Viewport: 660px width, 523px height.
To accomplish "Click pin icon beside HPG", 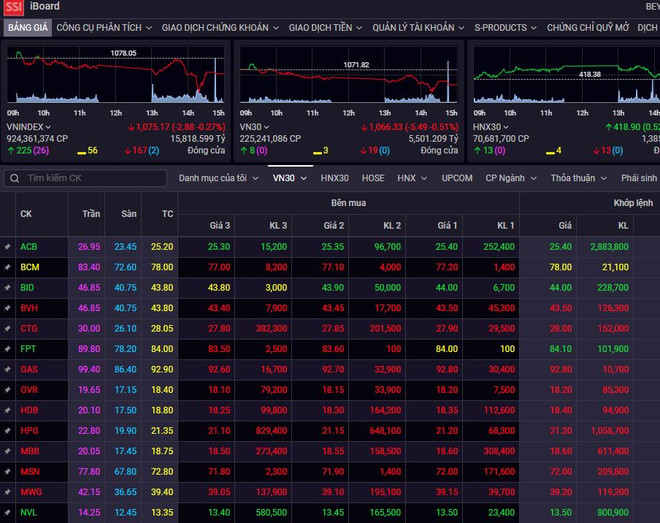I will pyautogui.click(x=8, y=430).
